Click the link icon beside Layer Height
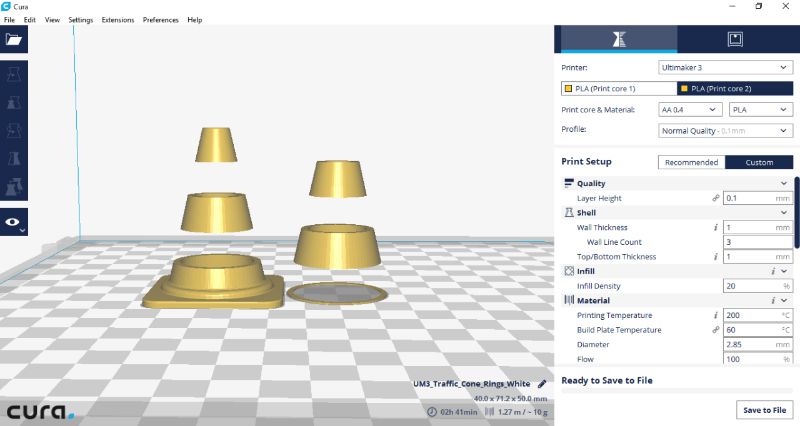 [x=716, y=198]
